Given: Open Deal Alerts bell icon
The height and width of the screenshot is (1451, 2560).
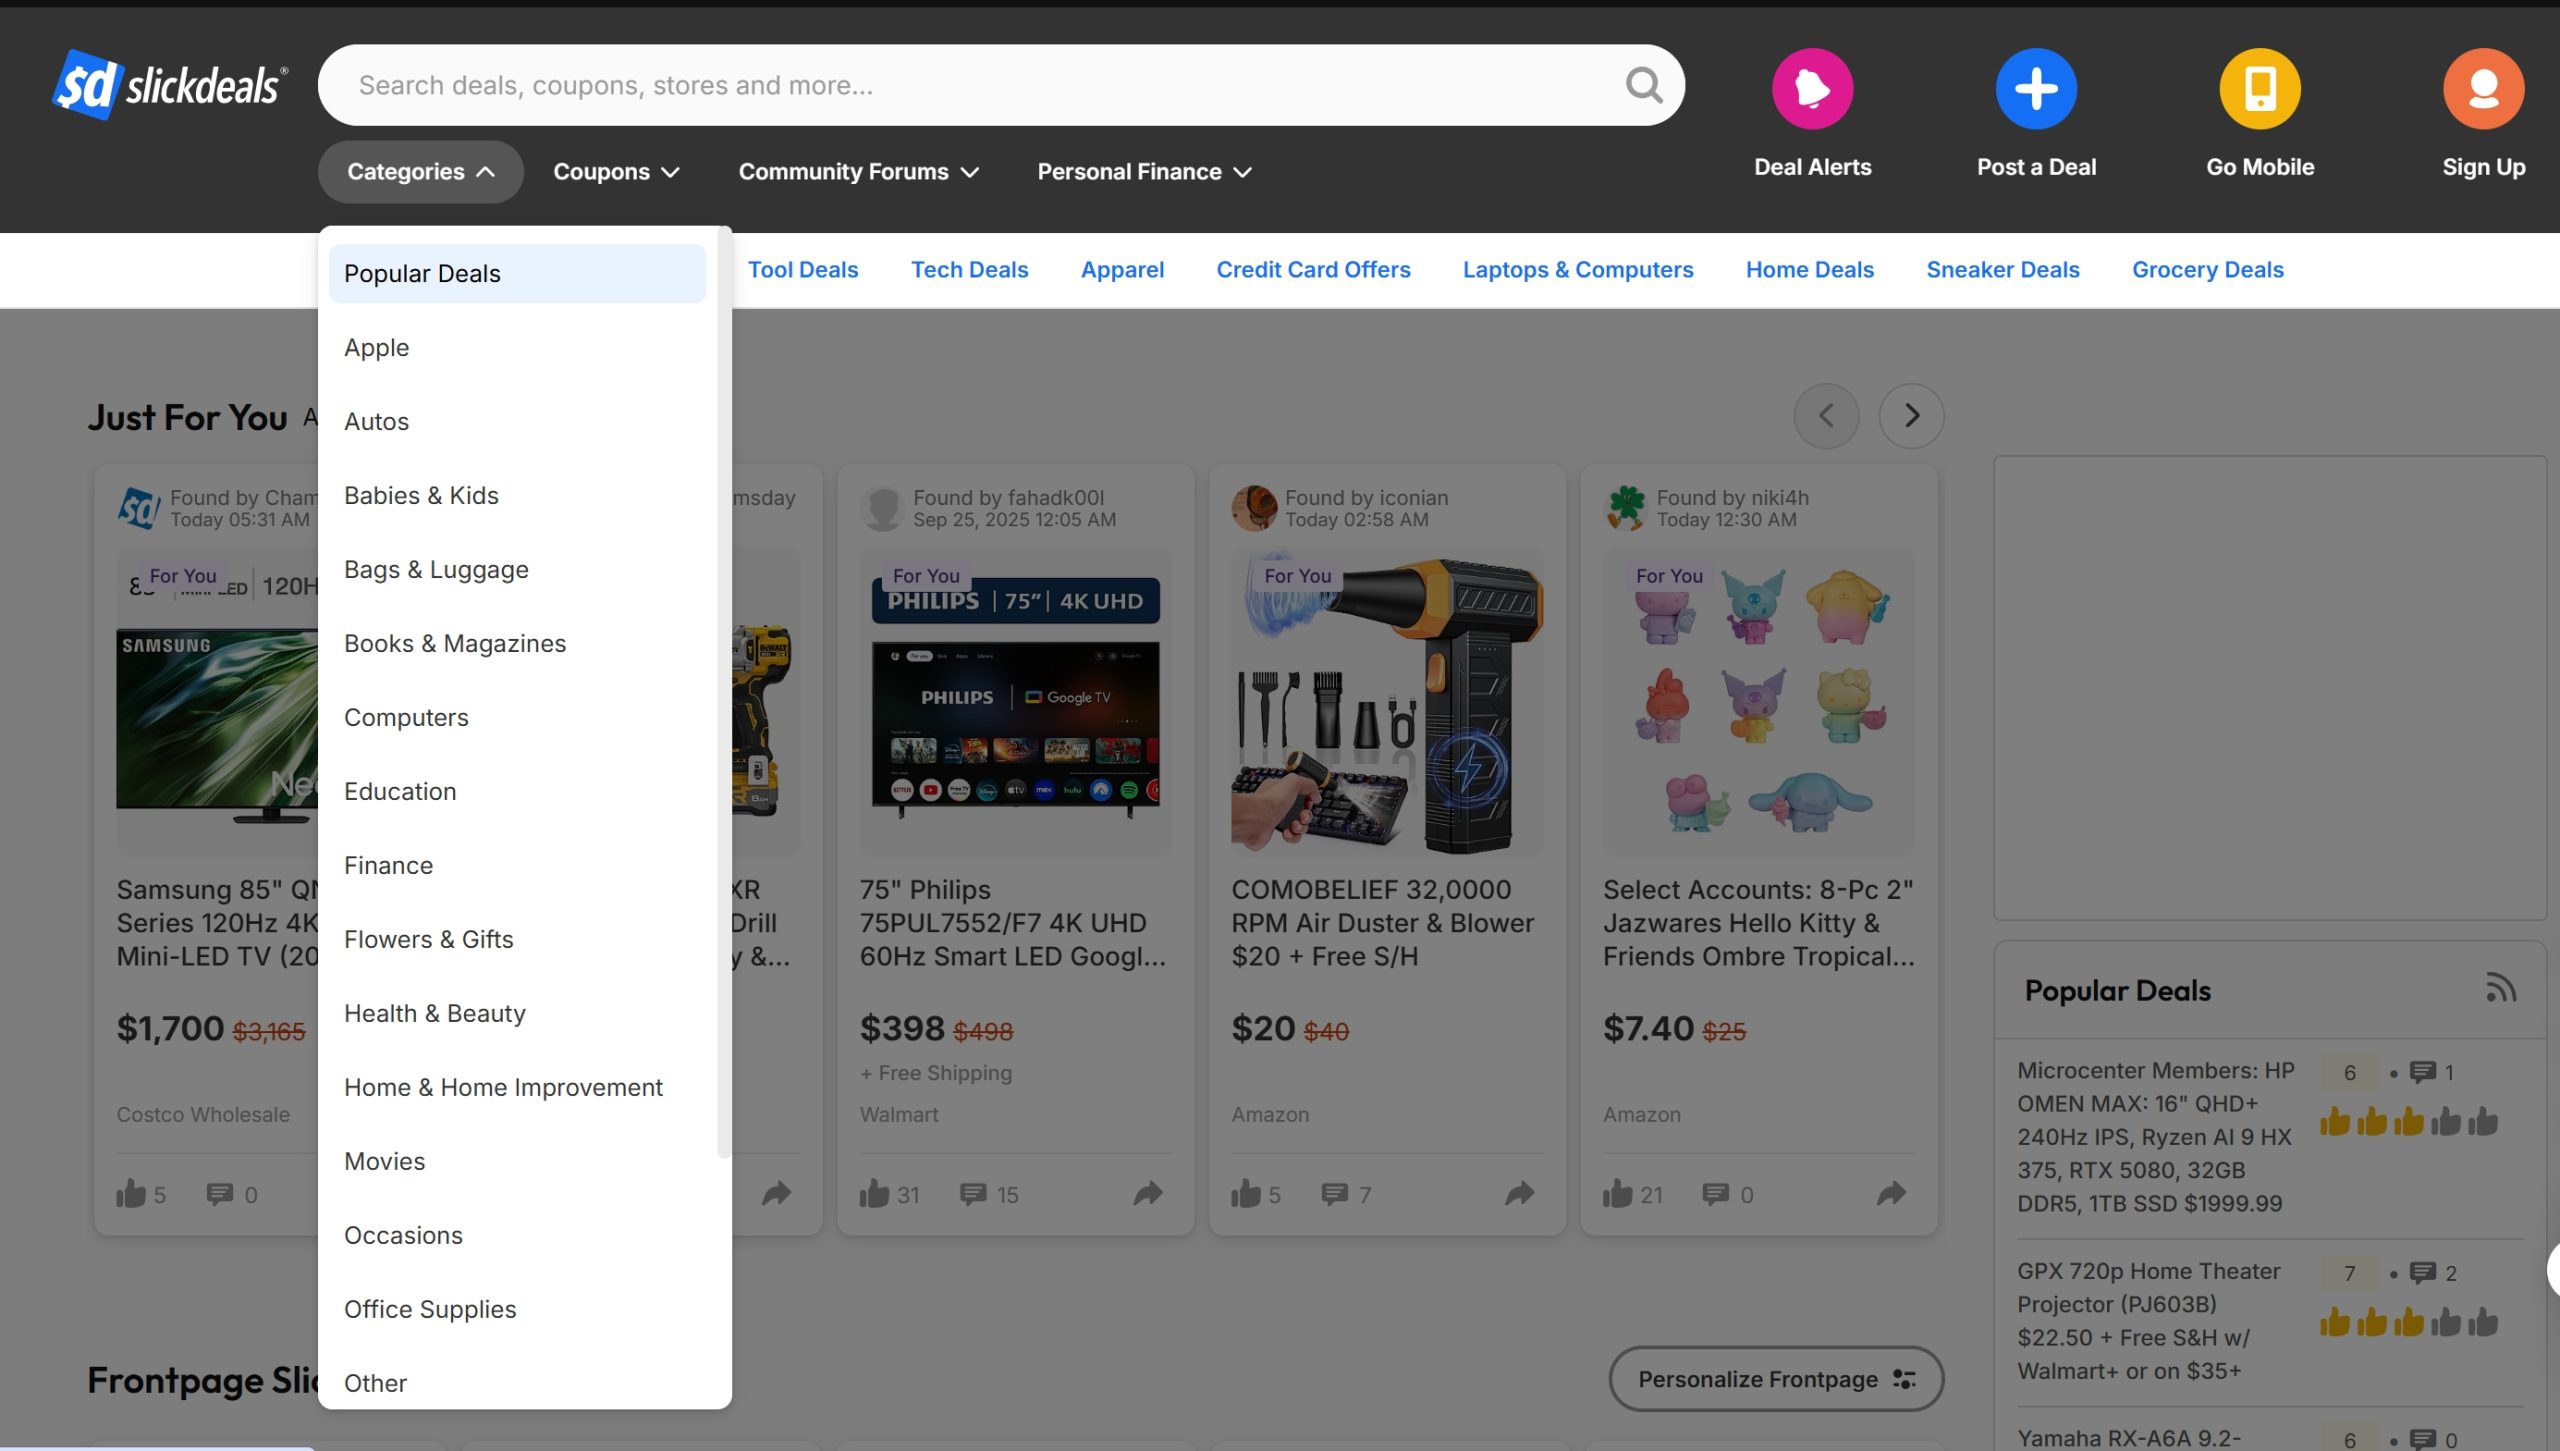Looking at the screenshot, I should click(1812, 89).
